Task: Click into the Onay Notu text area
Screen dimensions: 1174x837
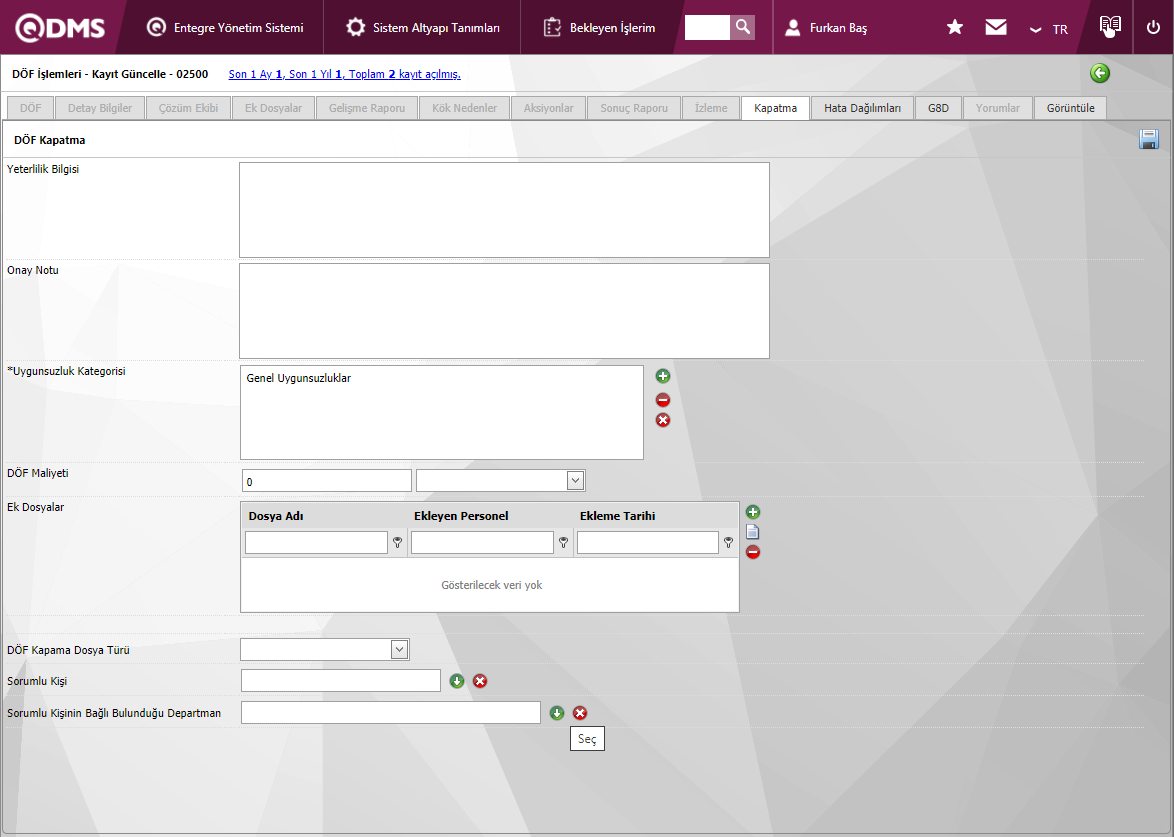Action: pyautogui.click(x=504, y=311)
